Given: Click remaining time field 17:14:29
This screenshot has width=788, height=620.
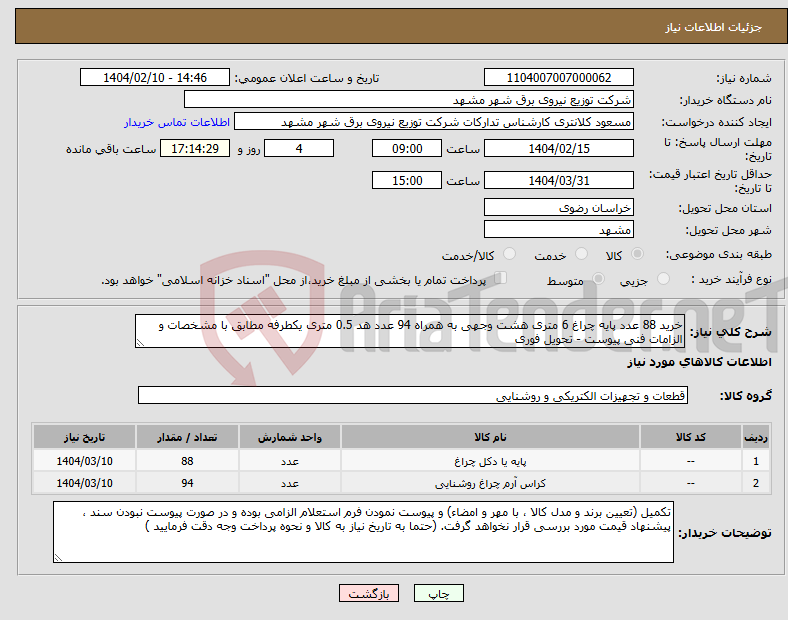Looking at the screenshot, I should click(x=195, y=148).
